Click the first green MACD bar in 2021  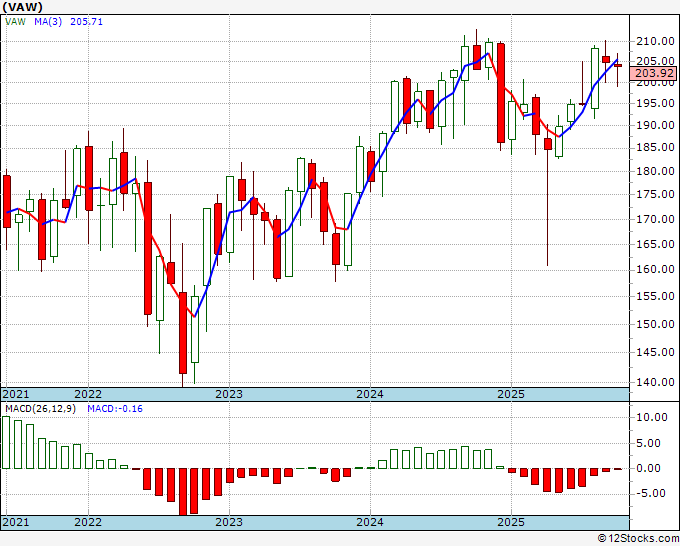point(6,442)
